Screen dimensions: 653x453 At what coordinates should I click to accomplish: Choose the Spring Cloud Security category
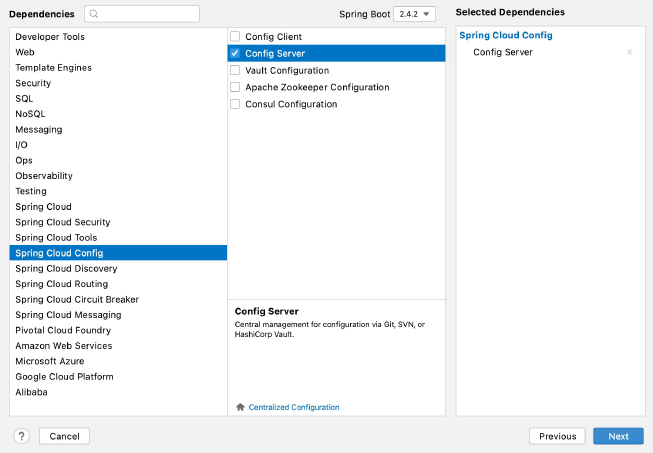pyautogui.click(x=118, y=222)
